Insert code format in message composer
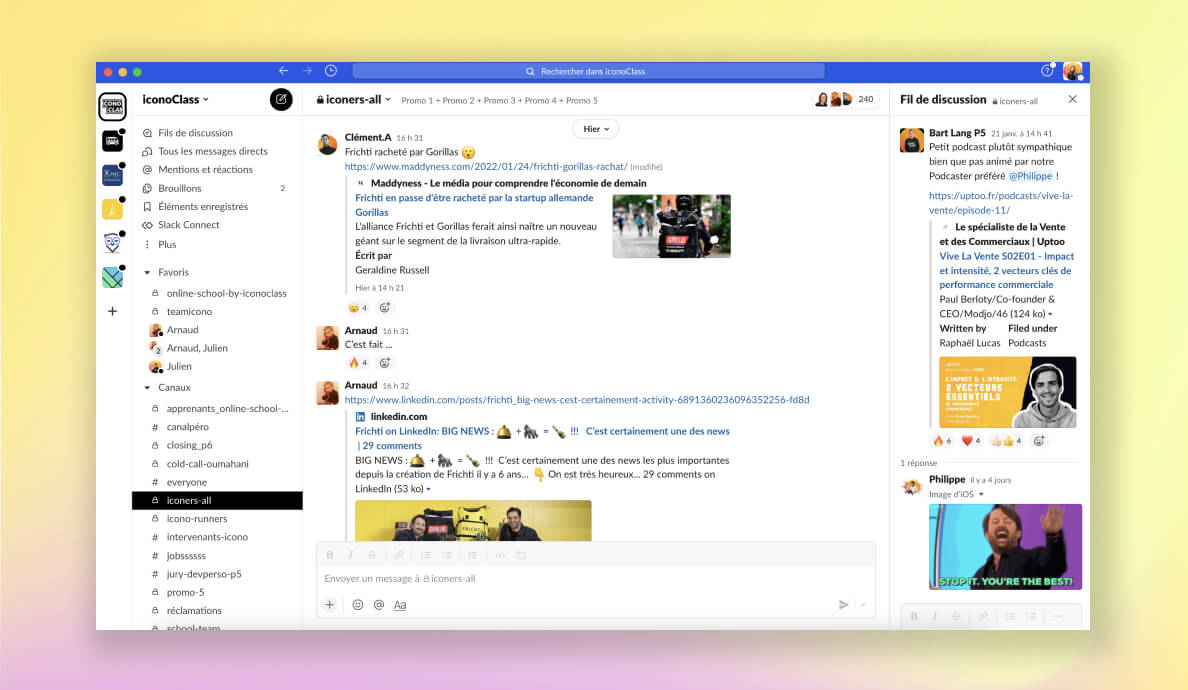The width and height of the screenshot is (1188, 690). click(x=500, y=555)
